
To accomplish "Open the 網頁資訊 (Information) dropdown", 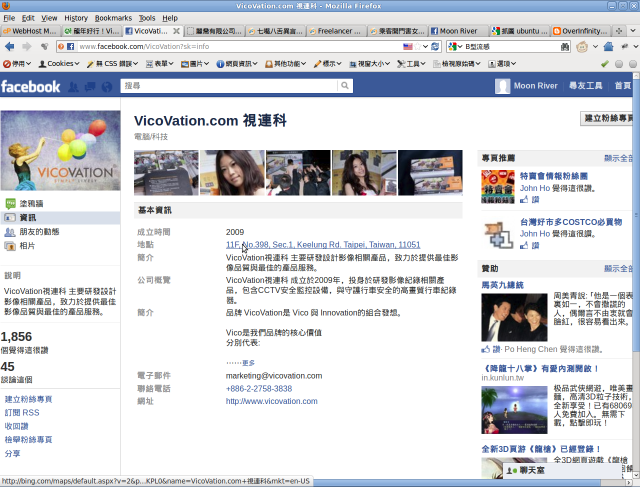I will tap(237, 64).
